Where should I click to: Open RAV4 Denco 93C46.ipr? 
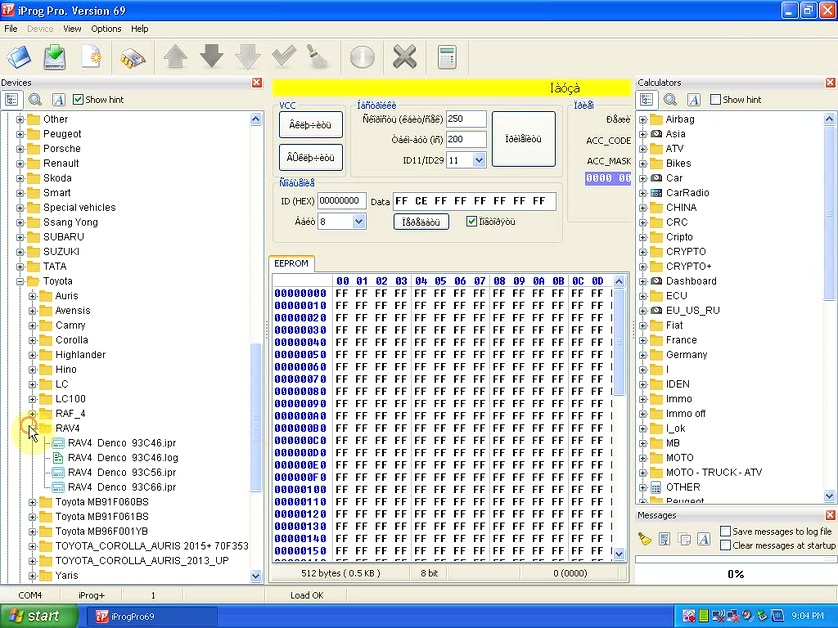click(122, 443)
